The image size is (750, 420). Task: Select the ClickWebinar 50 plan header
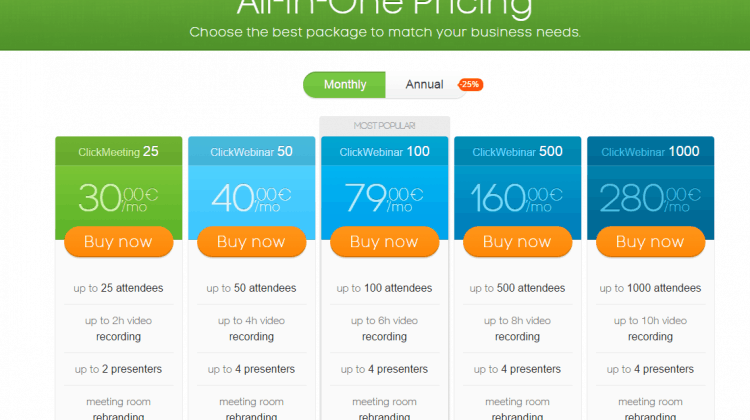click(x=252, y=152)
